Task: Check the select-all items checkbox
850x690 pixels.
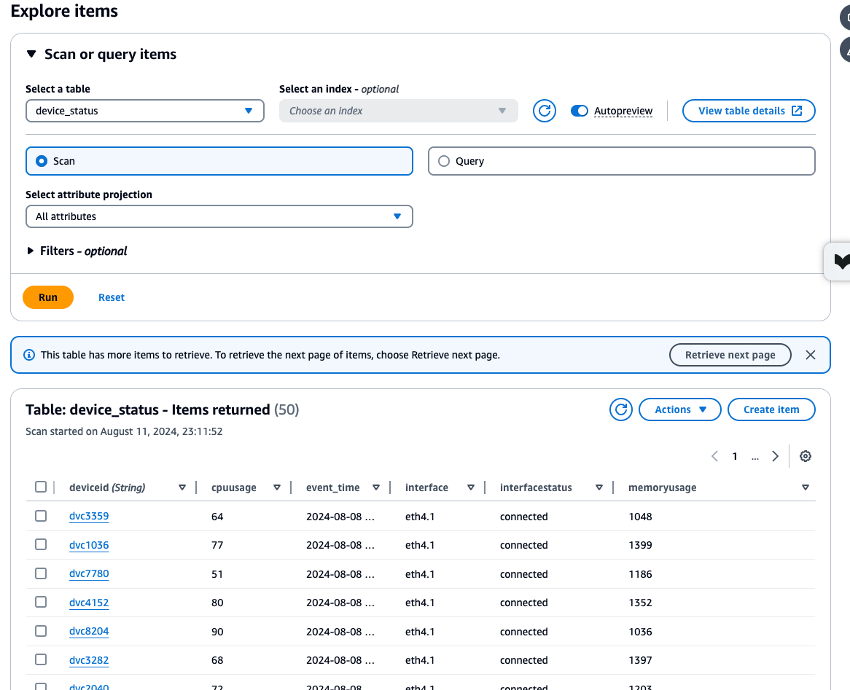Action: (41, 486)
